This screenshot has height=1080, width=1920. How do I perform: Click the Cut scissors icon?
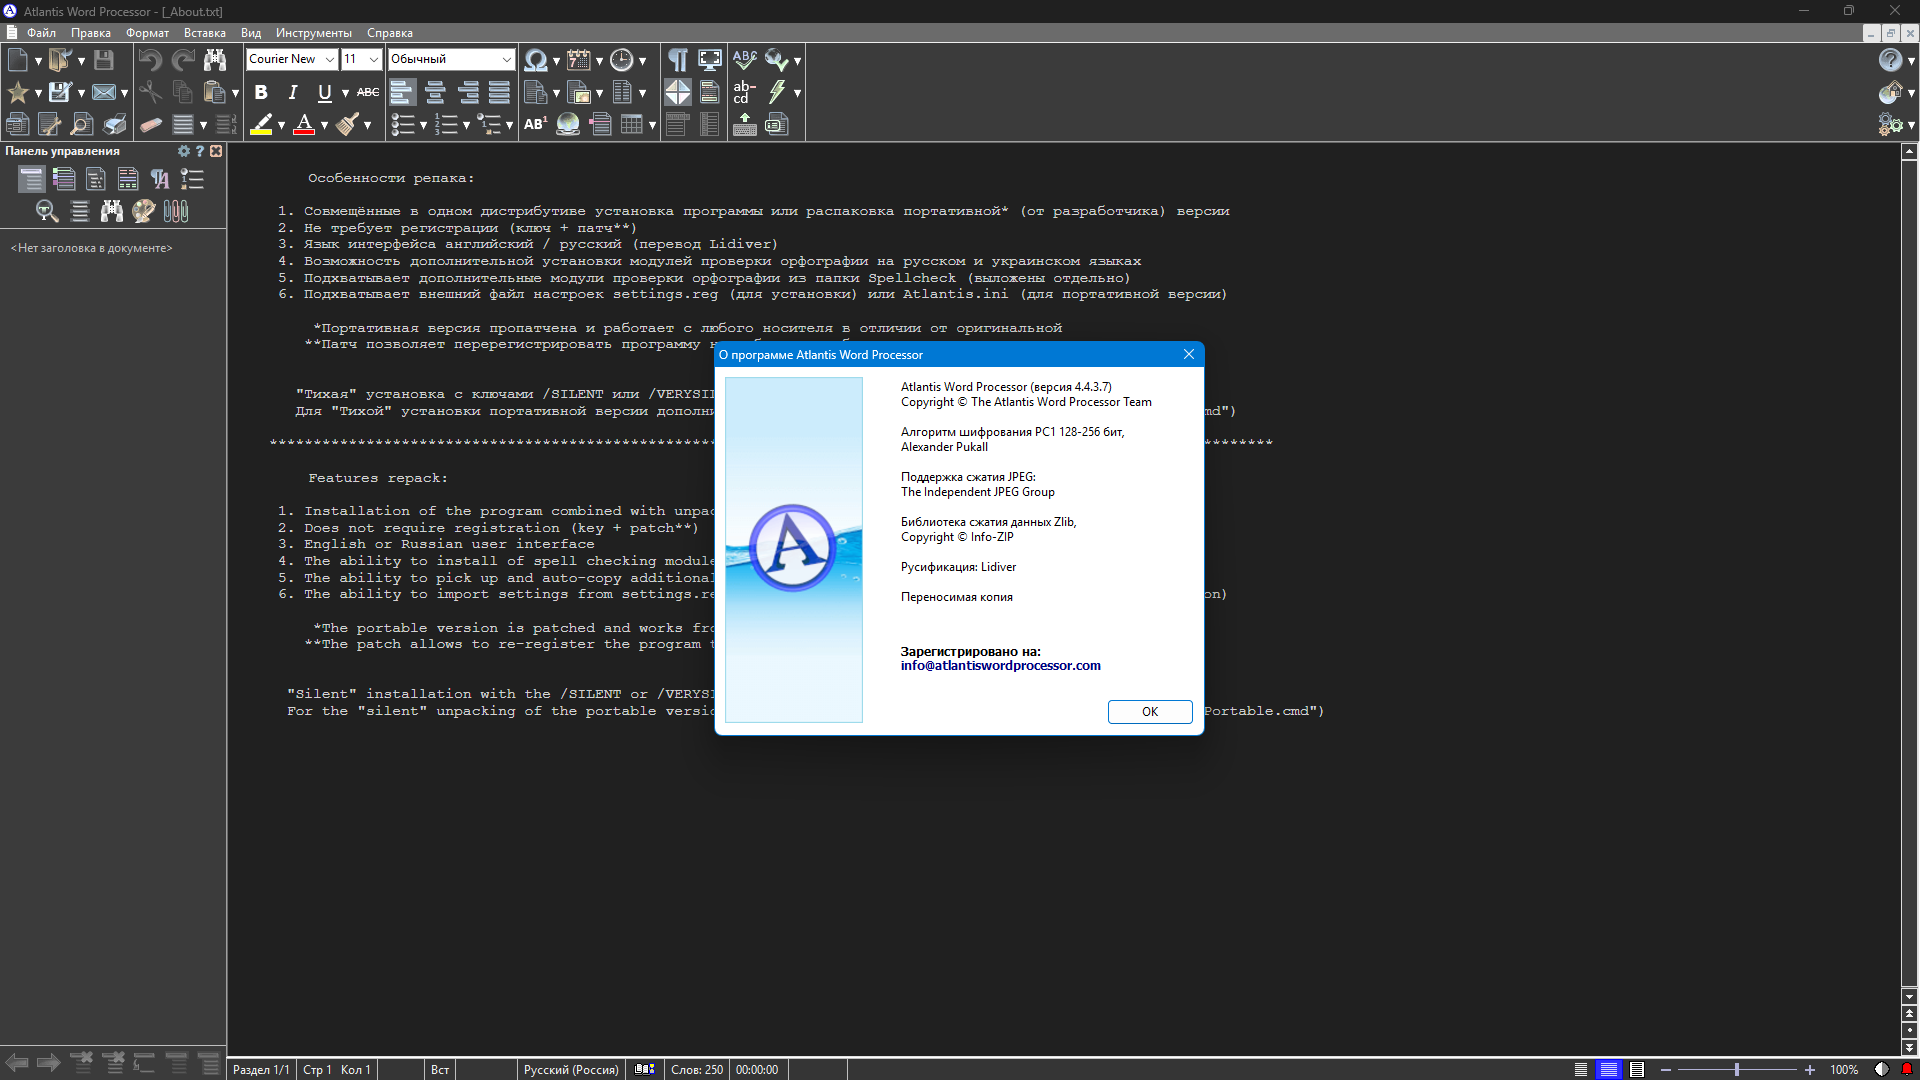[150, 92]
